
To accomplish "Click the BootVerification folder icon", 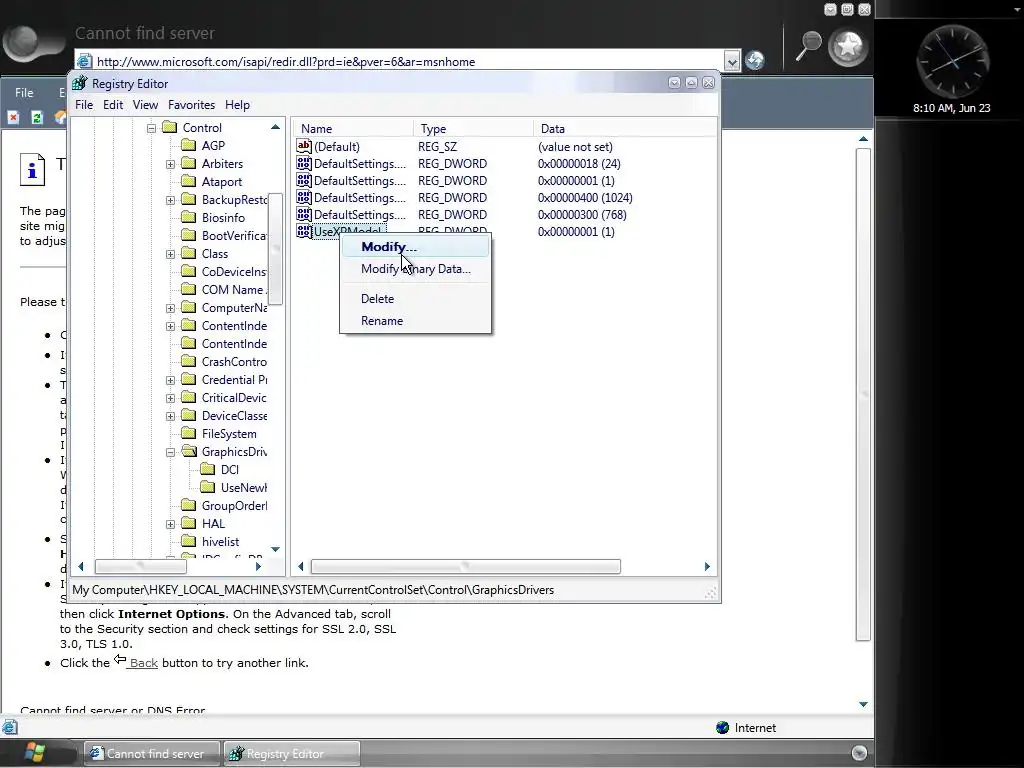I will 189,235.
